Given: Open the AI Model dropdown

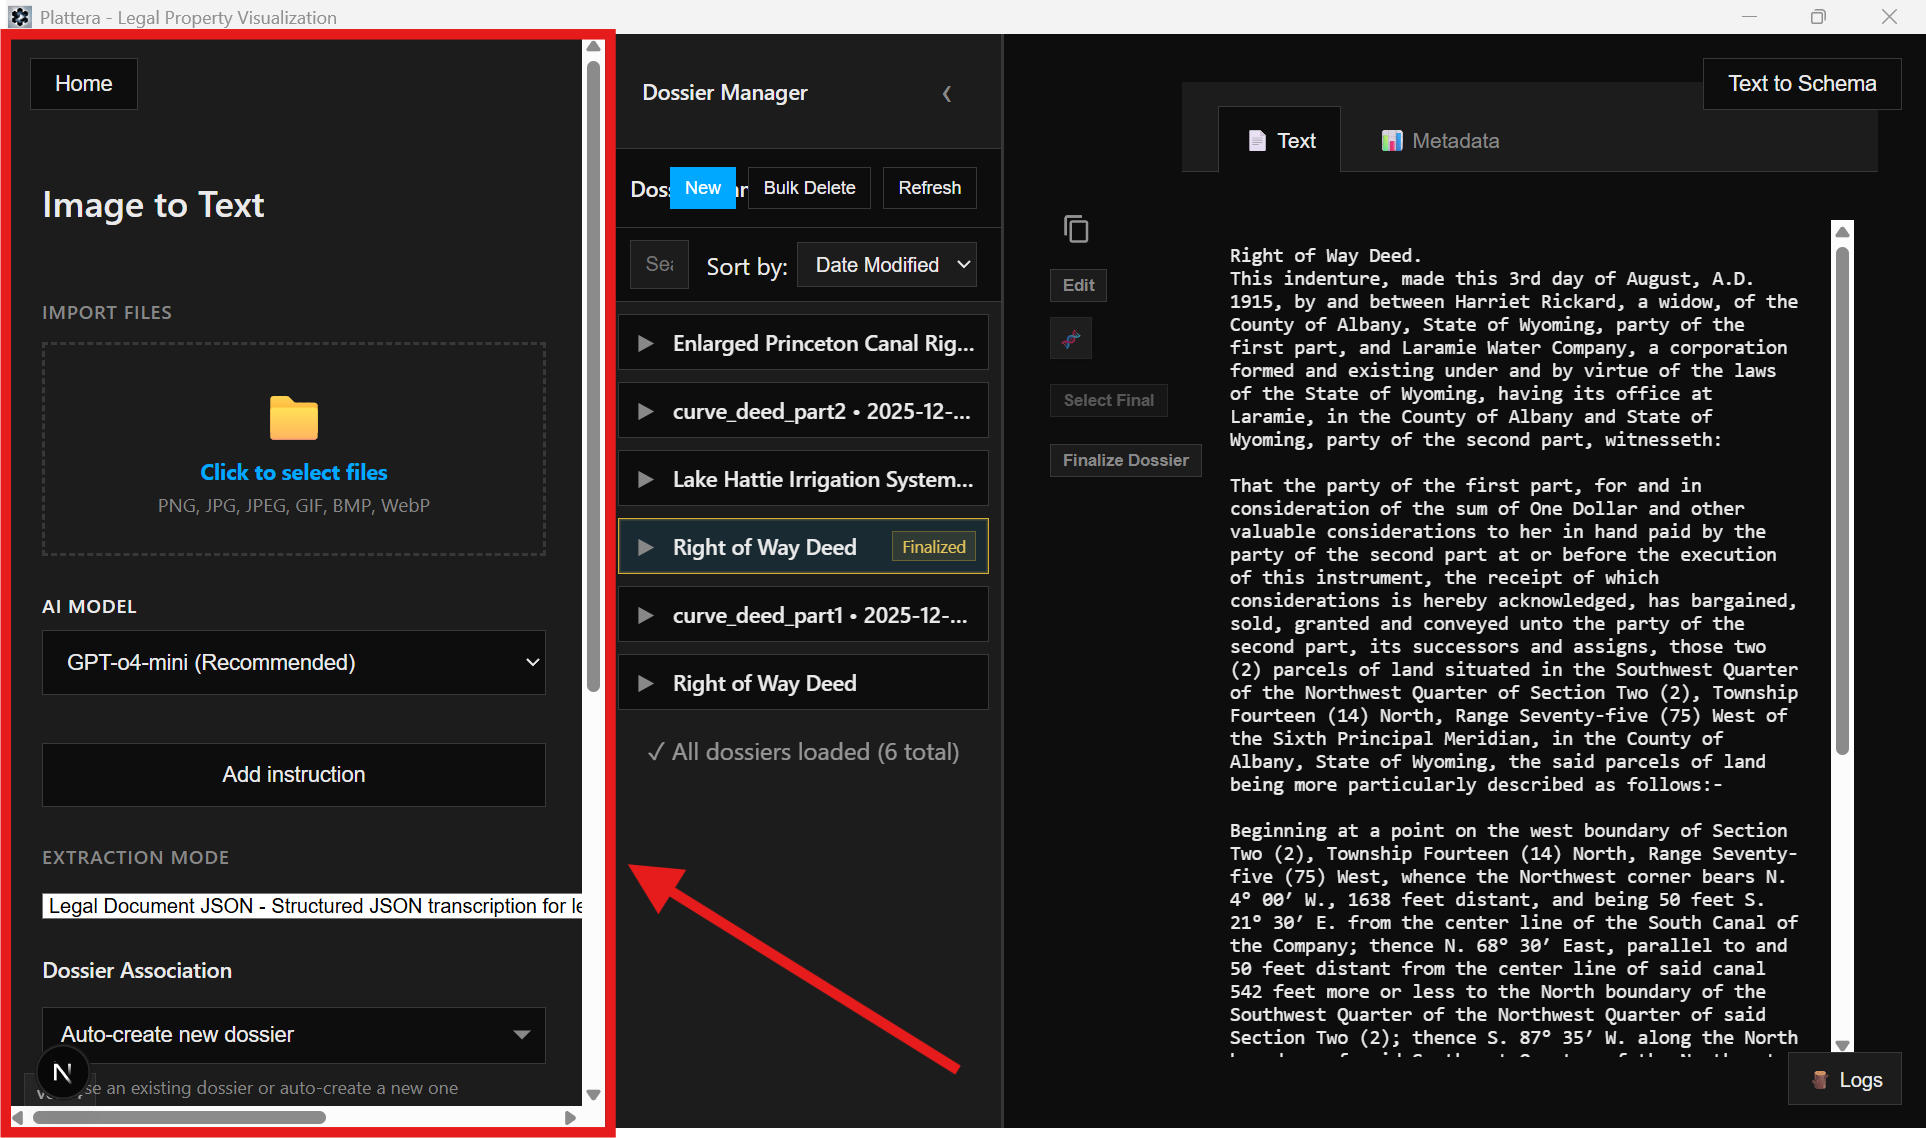Looking at the screenshot, I should (x=293, y=662).
